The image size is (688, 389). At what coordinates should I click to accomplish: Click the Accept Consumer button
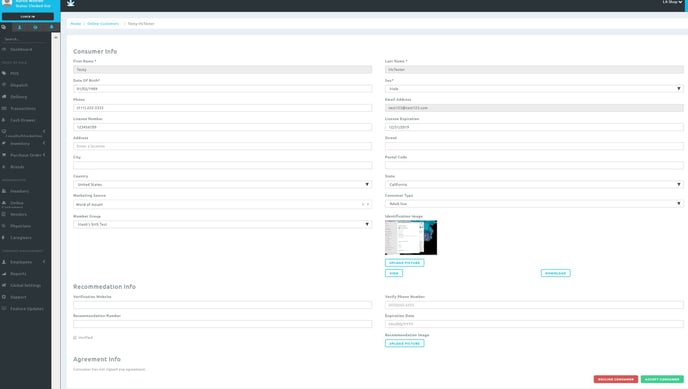[662, 379]
